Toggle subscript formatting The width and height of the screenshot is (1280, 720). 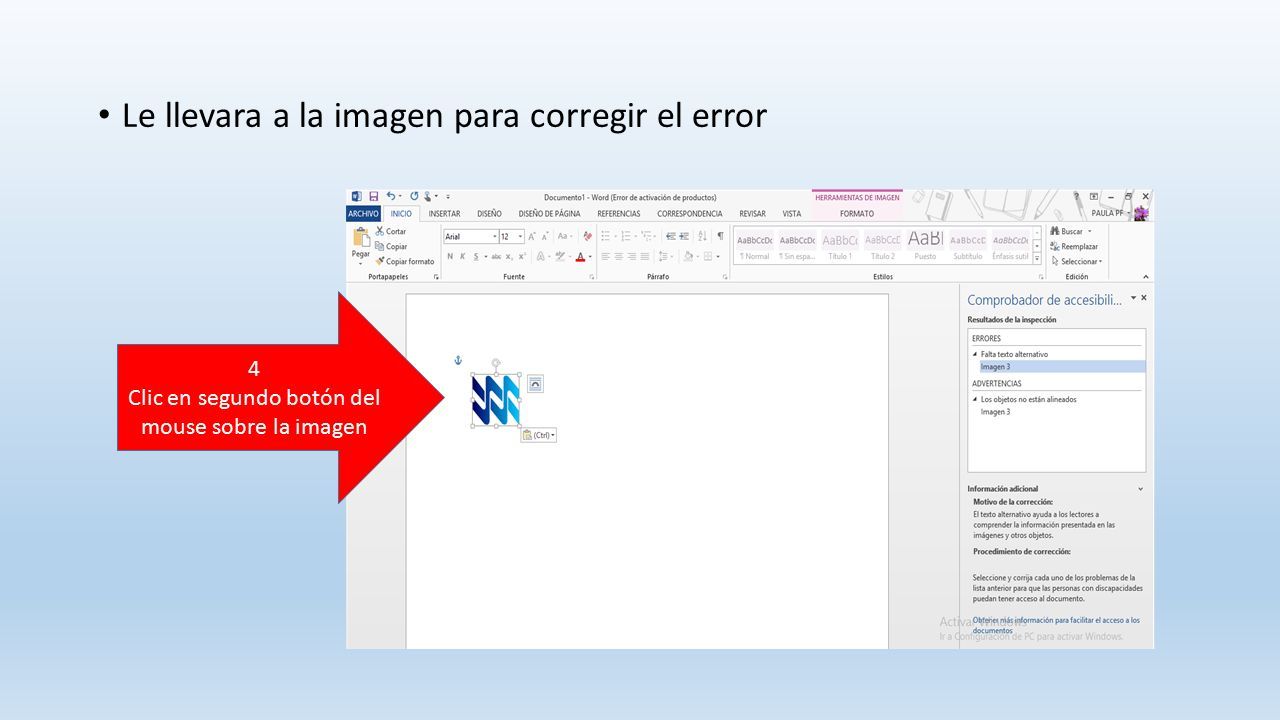tap(509, 257)
